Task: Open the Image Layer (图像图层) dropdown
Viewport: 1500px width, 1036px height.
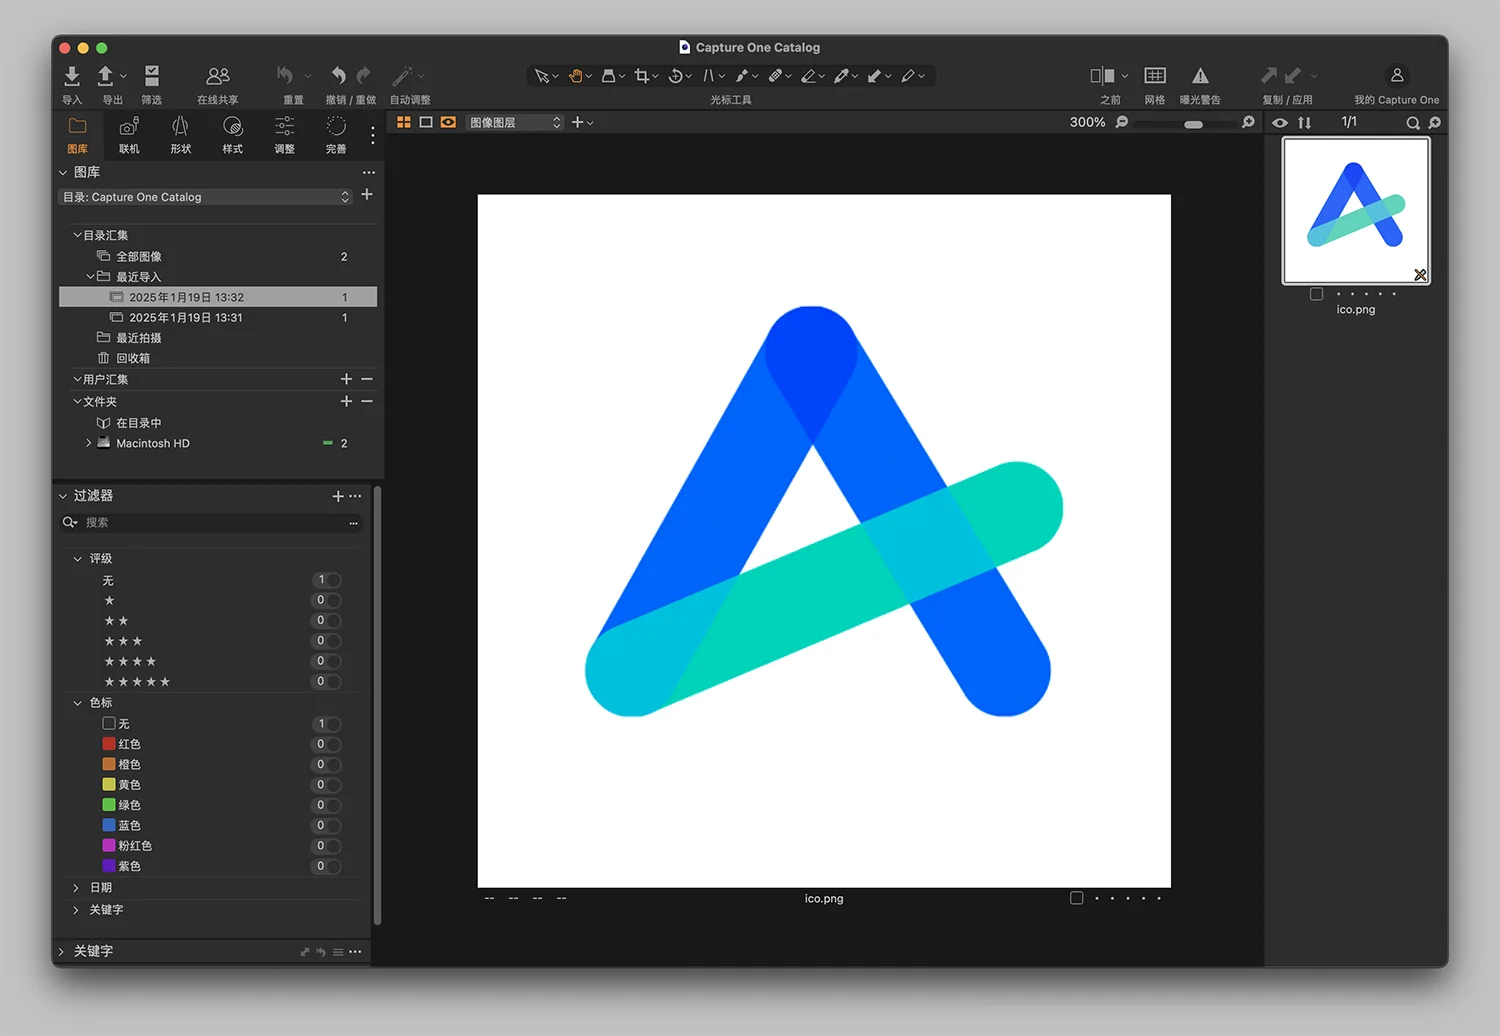Action: (x=515, y=122)
